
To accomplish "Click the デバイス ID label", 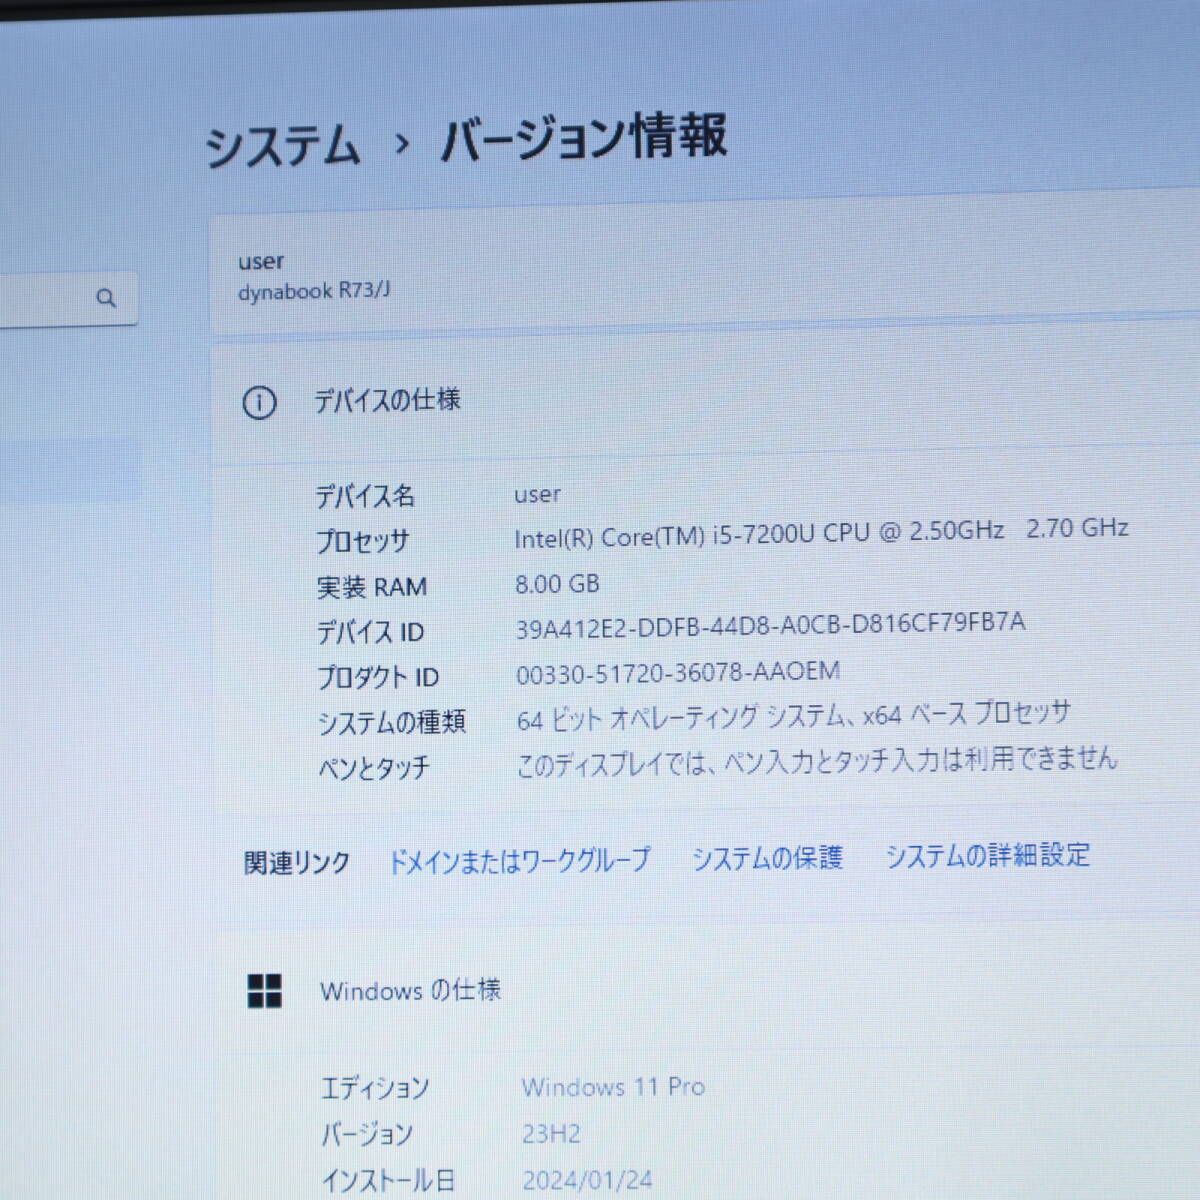I will click(370, 632).
